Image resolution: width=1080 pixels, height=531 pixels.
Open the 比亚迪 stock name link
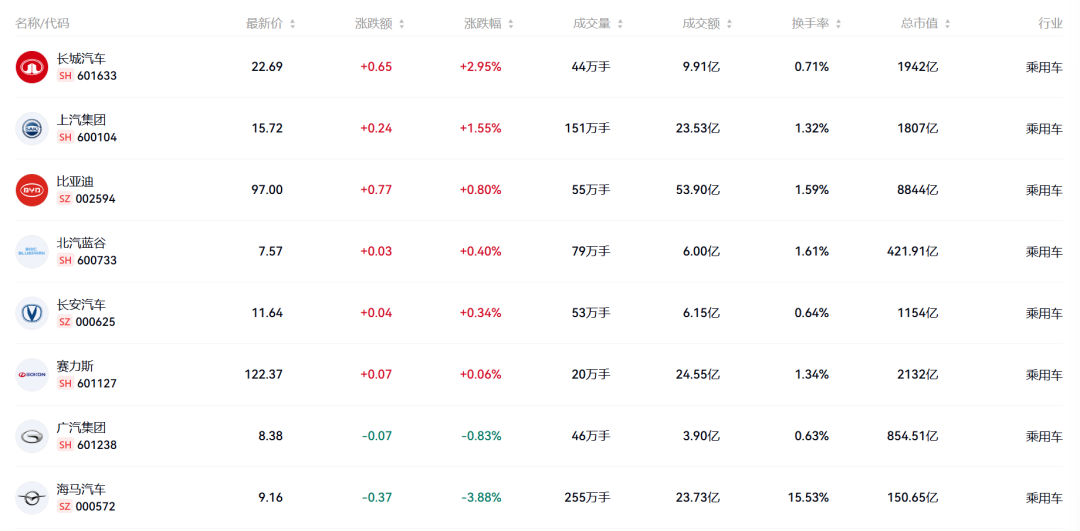(75, 181)
